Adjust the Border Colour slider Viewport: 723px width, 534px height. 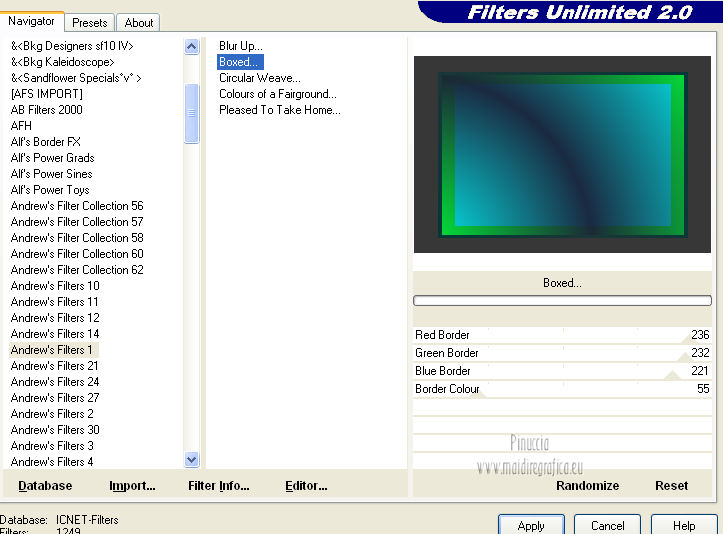[562, 389]
